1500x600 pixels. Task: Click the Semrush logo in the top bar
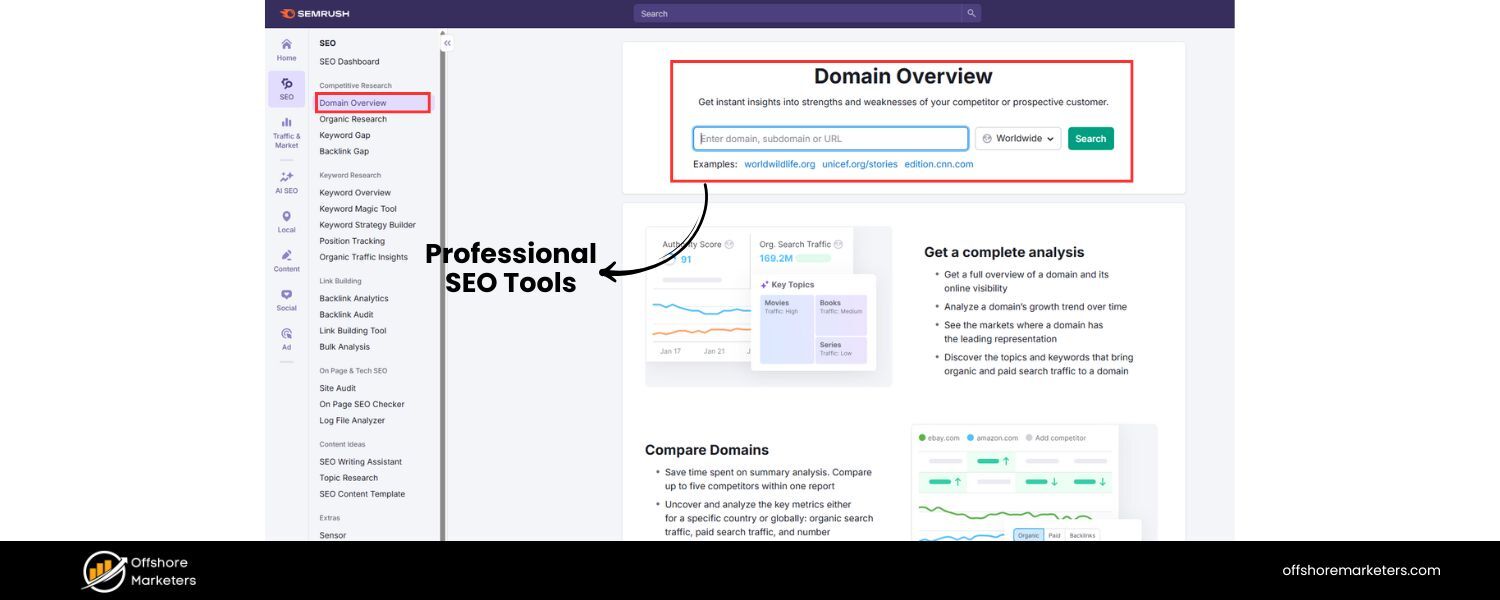pos(313,13)
